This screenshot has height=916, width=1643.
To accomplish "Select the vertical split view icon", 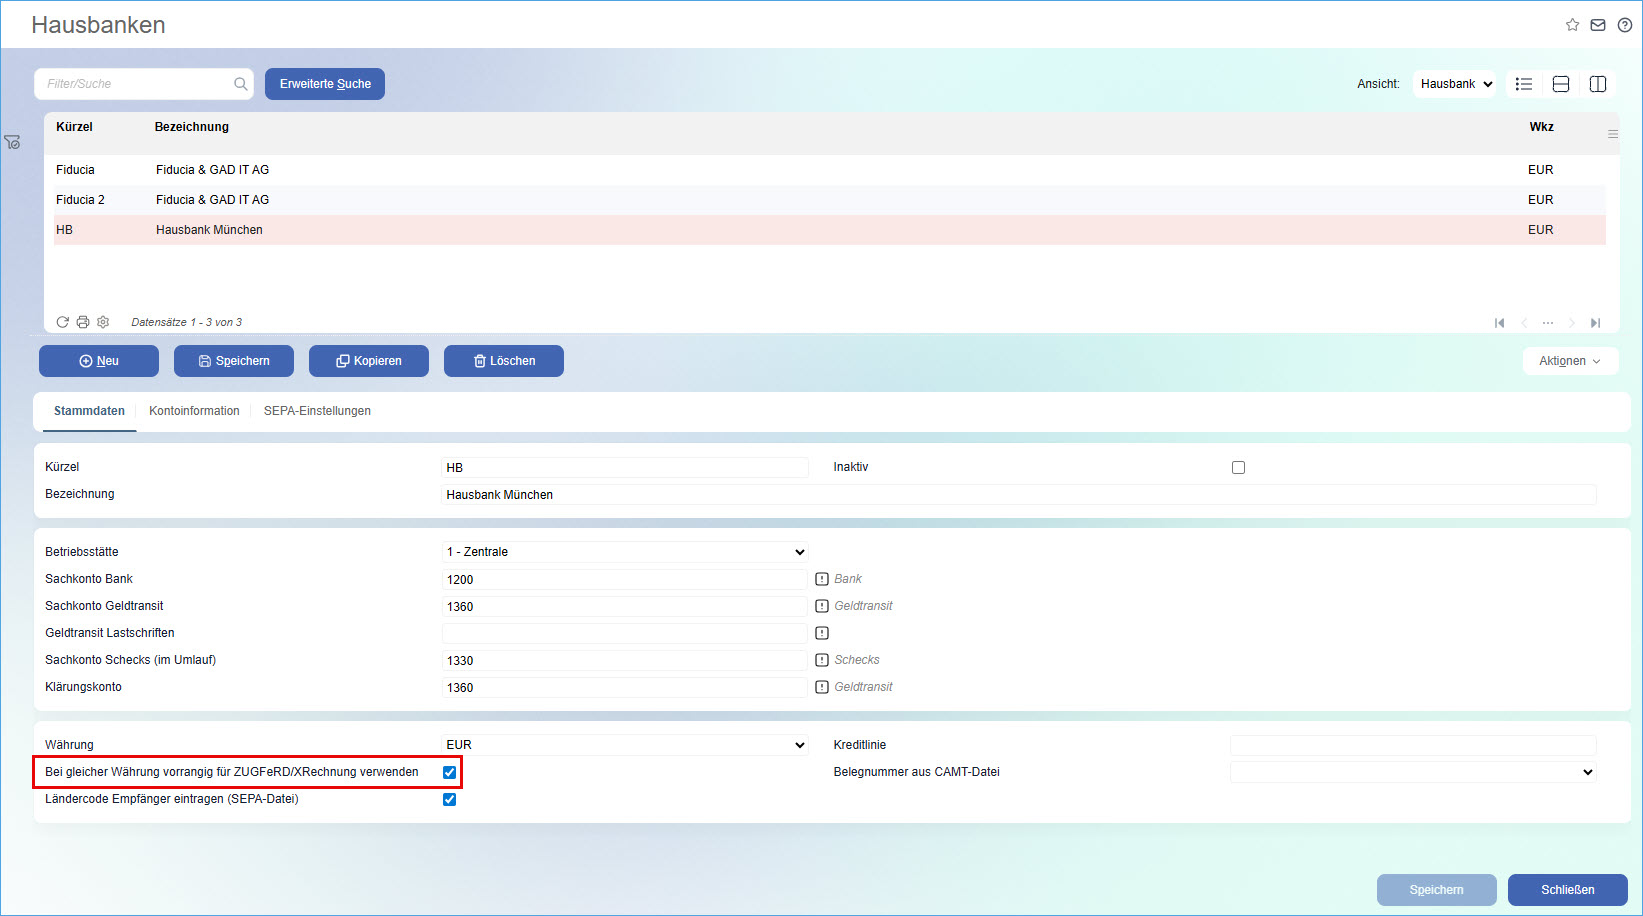I will tap(1598, 84).
